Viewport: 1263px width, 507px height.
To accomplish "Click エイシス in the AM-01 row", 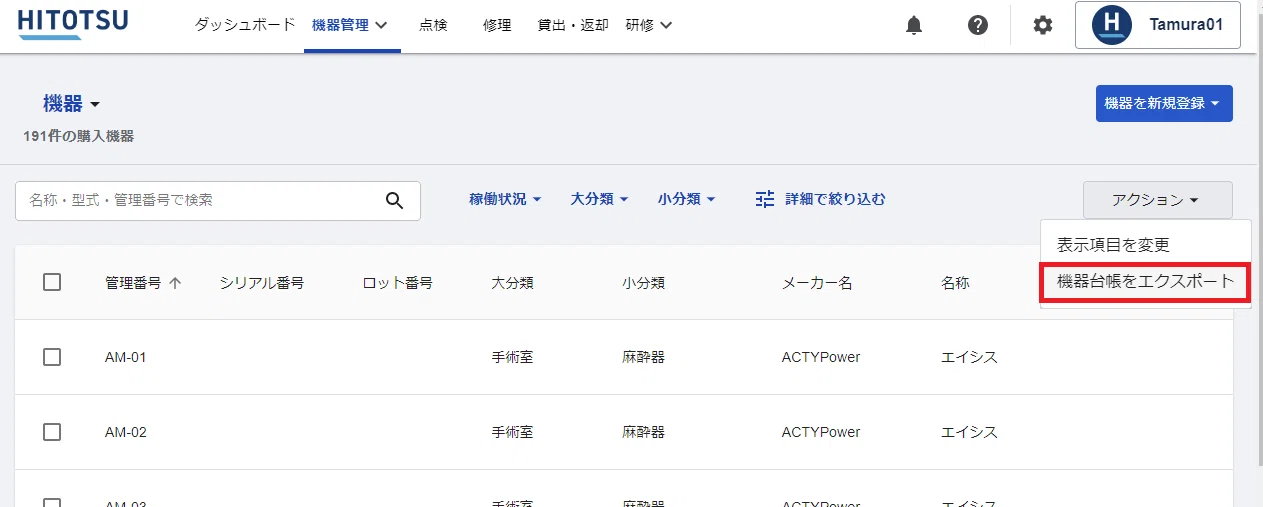I will [969, 357].
